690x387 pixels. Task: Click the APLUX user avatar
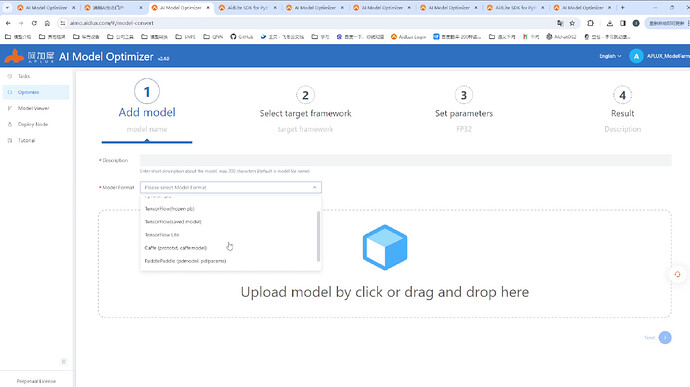(636, 56)
